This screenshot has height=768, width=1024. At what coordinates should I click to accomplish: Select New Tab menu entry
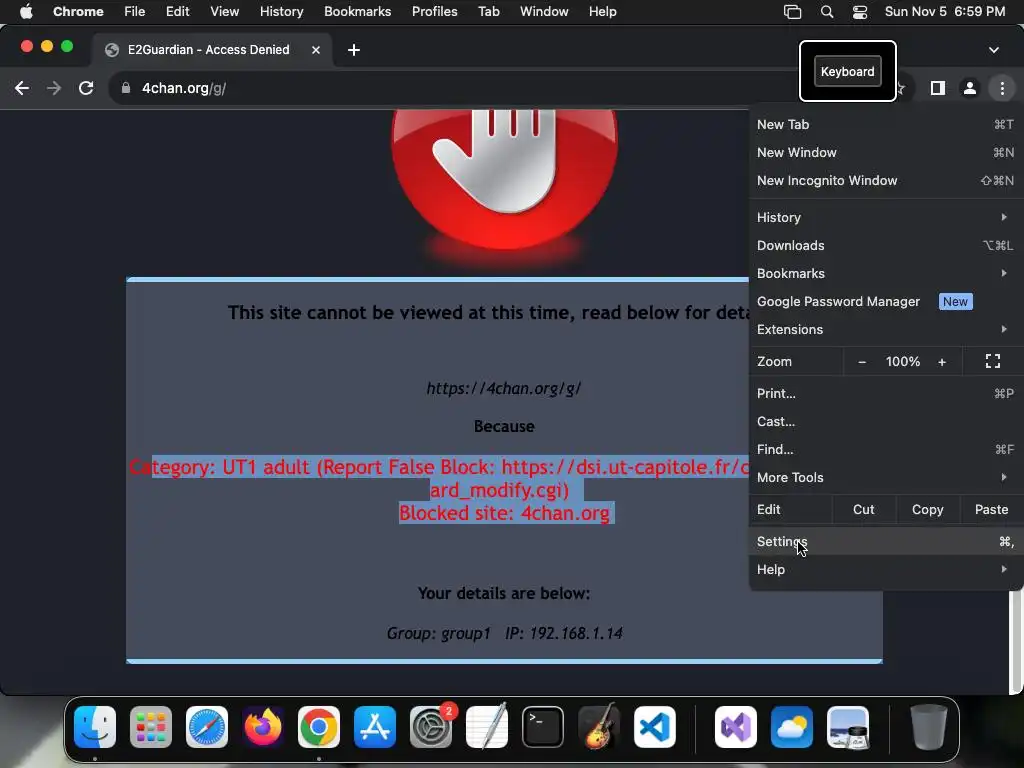[885, 124]
